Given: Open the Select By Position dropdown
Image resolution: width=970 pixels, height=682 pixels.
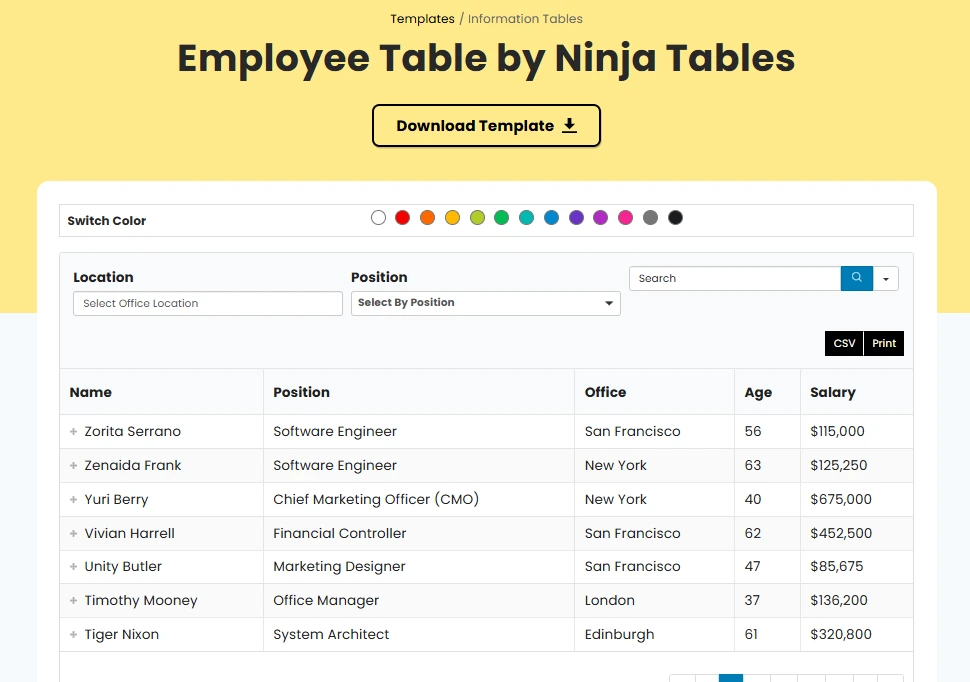Looking at the screenshot, I should [486, 303].
